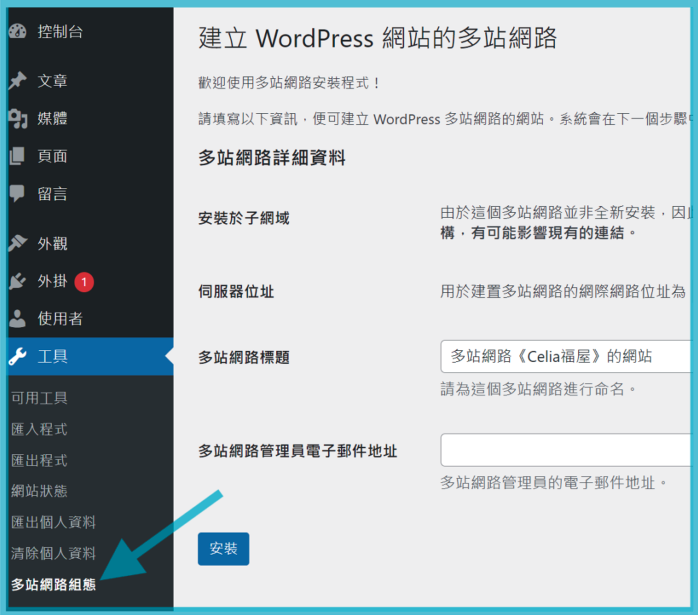
Task: Focus the network admin email field
Action: pos(566,450)
